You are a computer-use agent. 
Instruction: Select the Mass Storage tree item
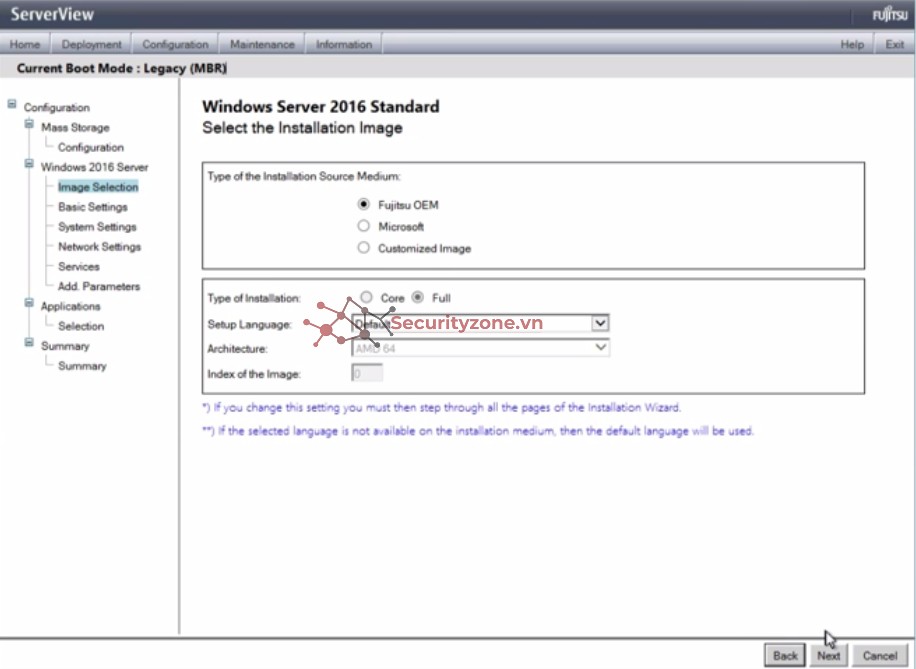pos(75,127)
